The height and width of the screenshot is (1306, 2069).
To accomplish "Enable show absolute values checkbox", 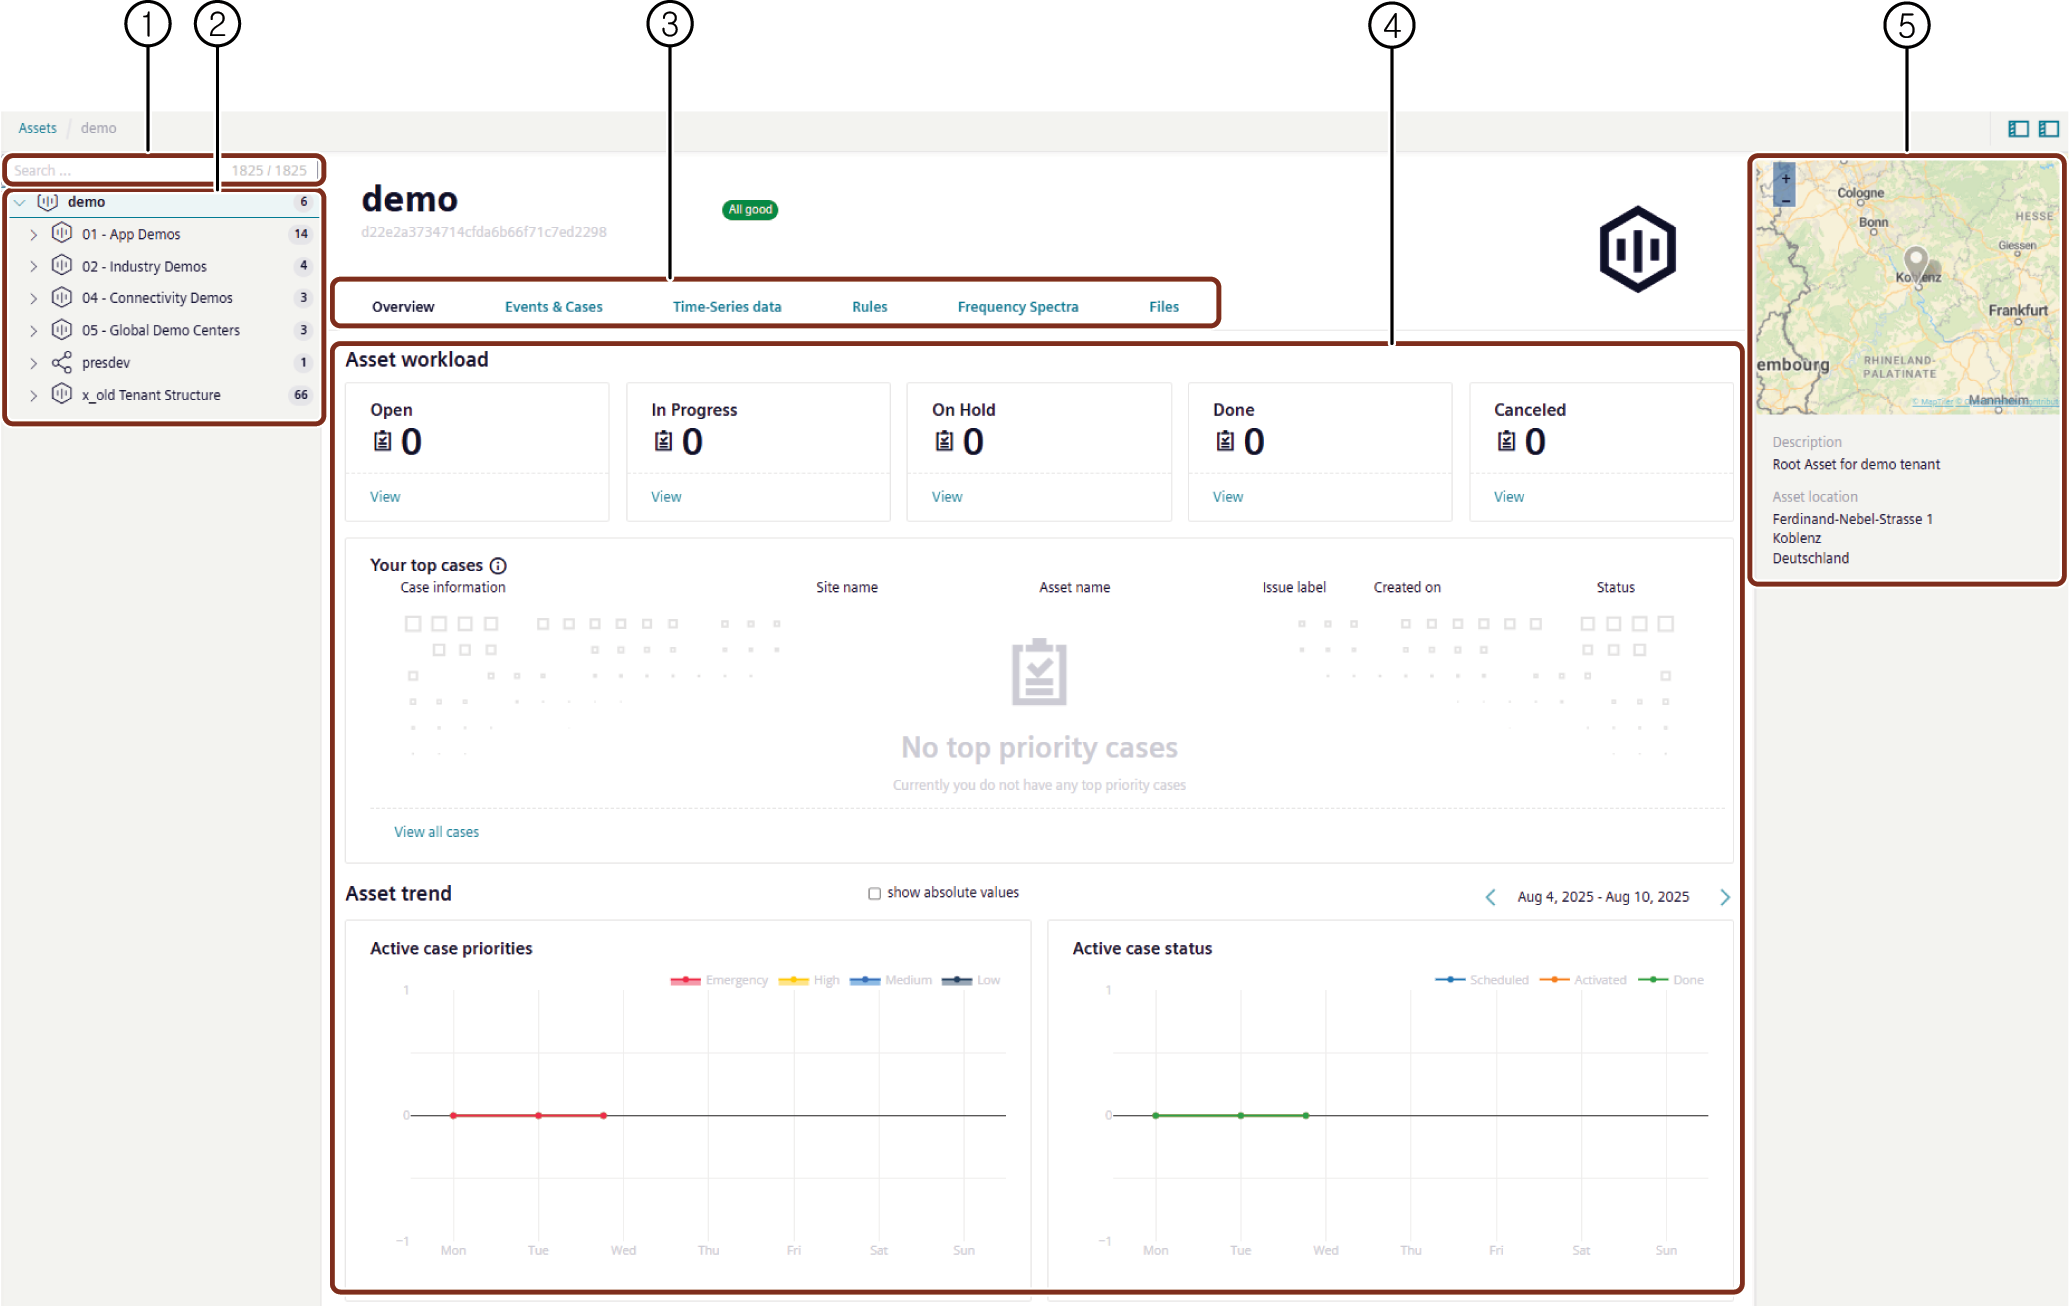I will coord(874,893).
